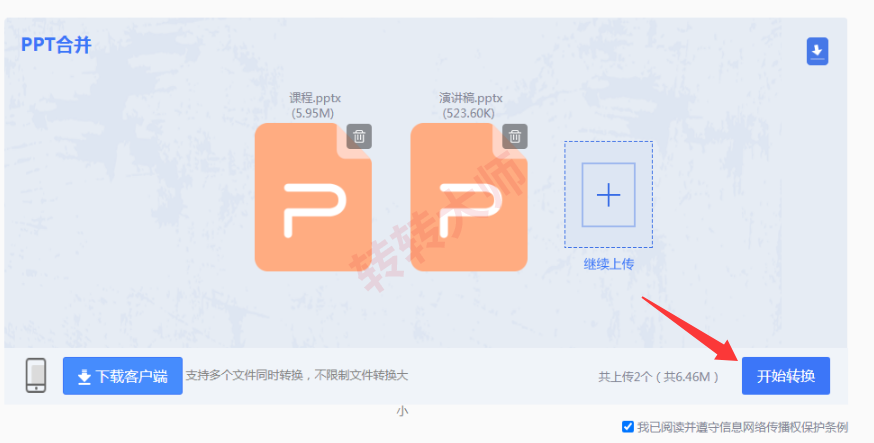The image size is (874, 443).
Task: Select the 课程.pptx file thumbnail
Action: (x=313, y=197)
